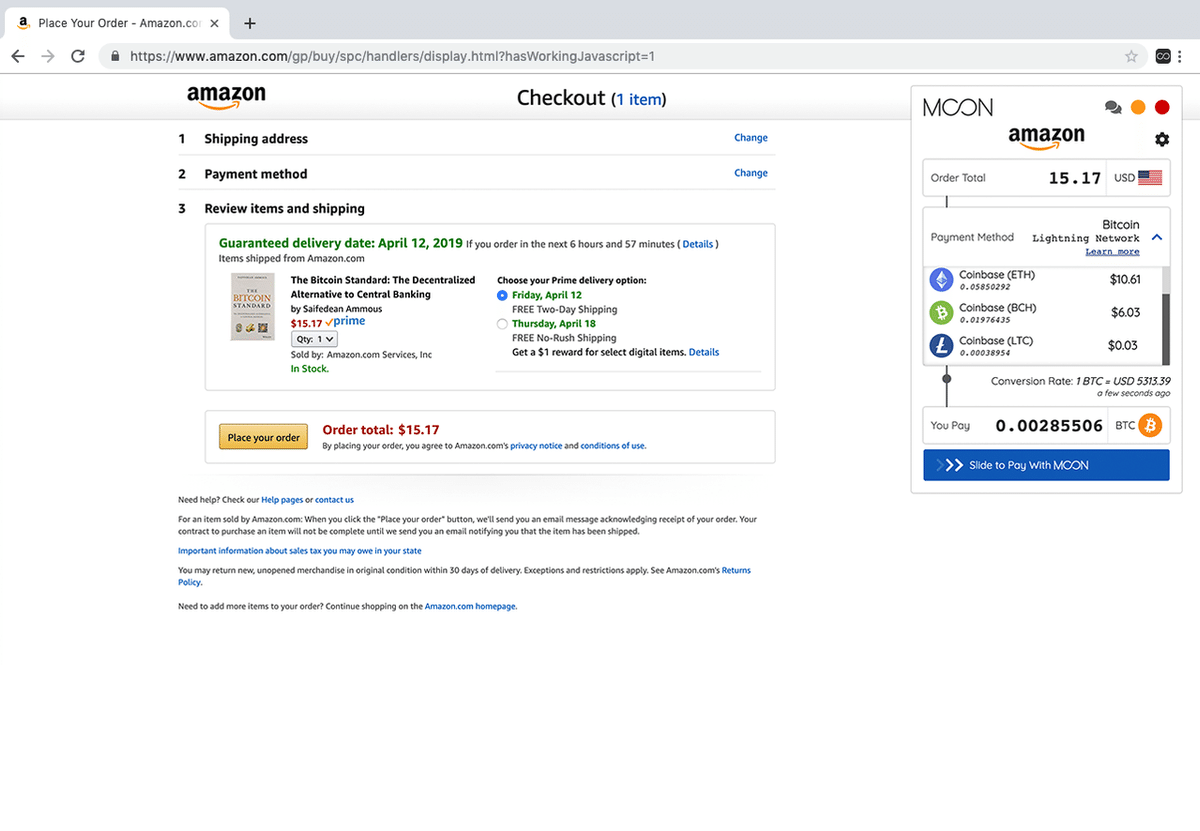This screenshot has height=831, width=1200.
Task: Click the MOON extension icon in browser toolbar
Action: (1163, 56)
